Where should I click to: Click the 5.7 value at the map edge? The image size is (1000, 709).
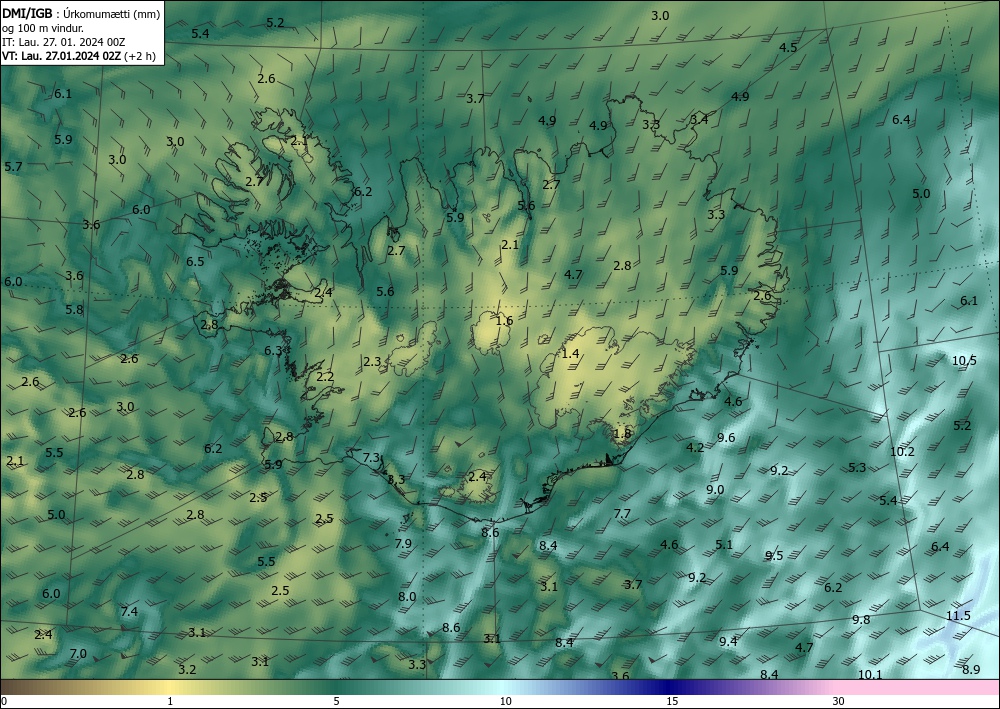click(x=13, y=166)
